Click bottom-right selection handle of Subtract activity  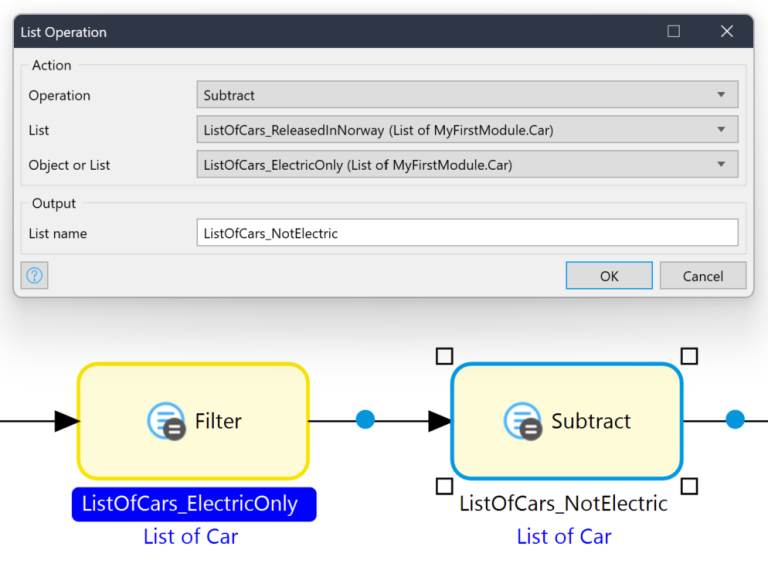click(689, 487)
